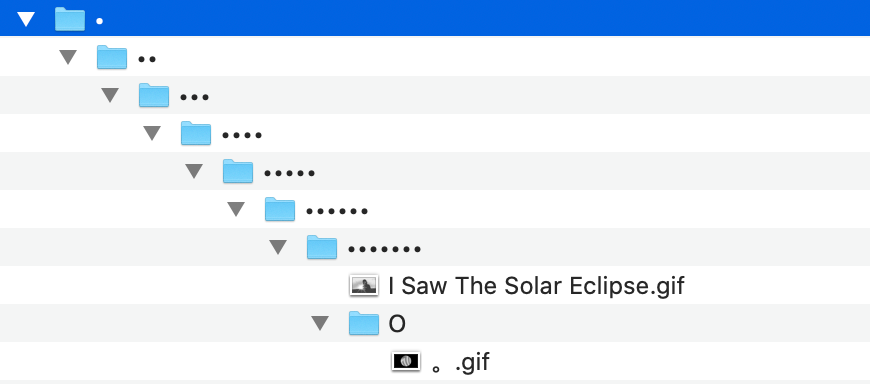This screenshot has width=870, height=384.
Task: Click the O folder icon
Action: click(364, 323)
